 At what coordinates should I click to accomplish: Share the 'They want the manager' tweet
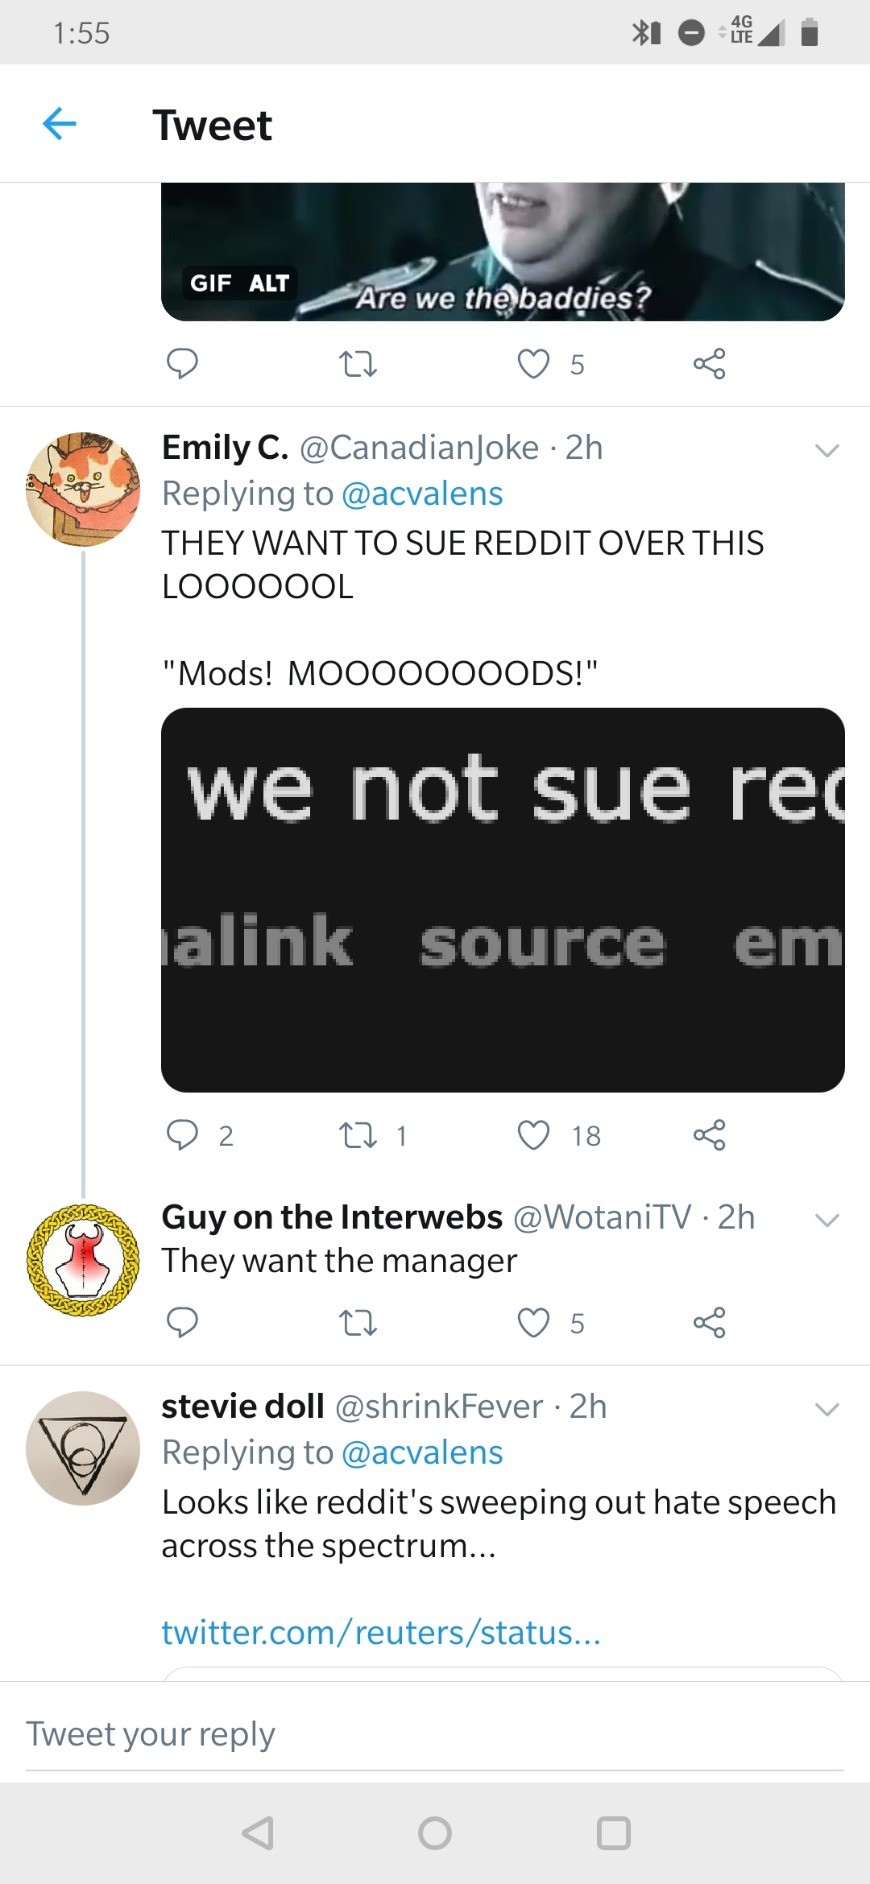(x=709, y=1323)
